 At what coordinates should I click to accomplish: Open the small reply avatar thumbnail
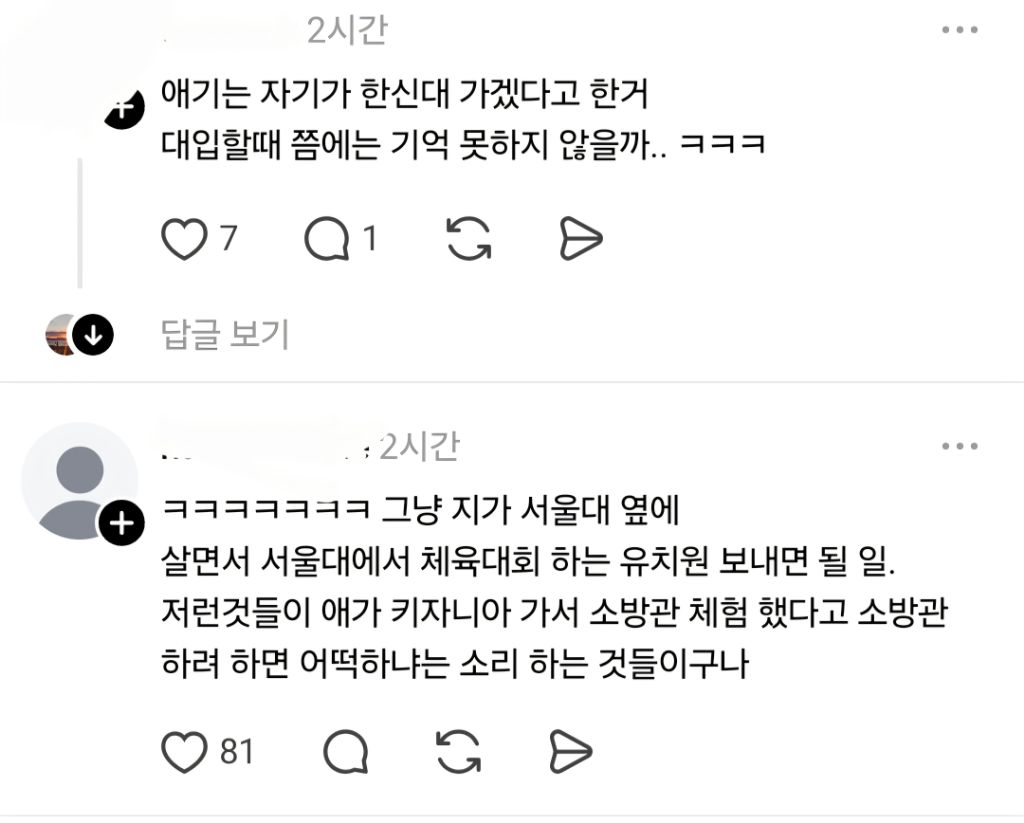pyautogui.click(x=61, y=334)
